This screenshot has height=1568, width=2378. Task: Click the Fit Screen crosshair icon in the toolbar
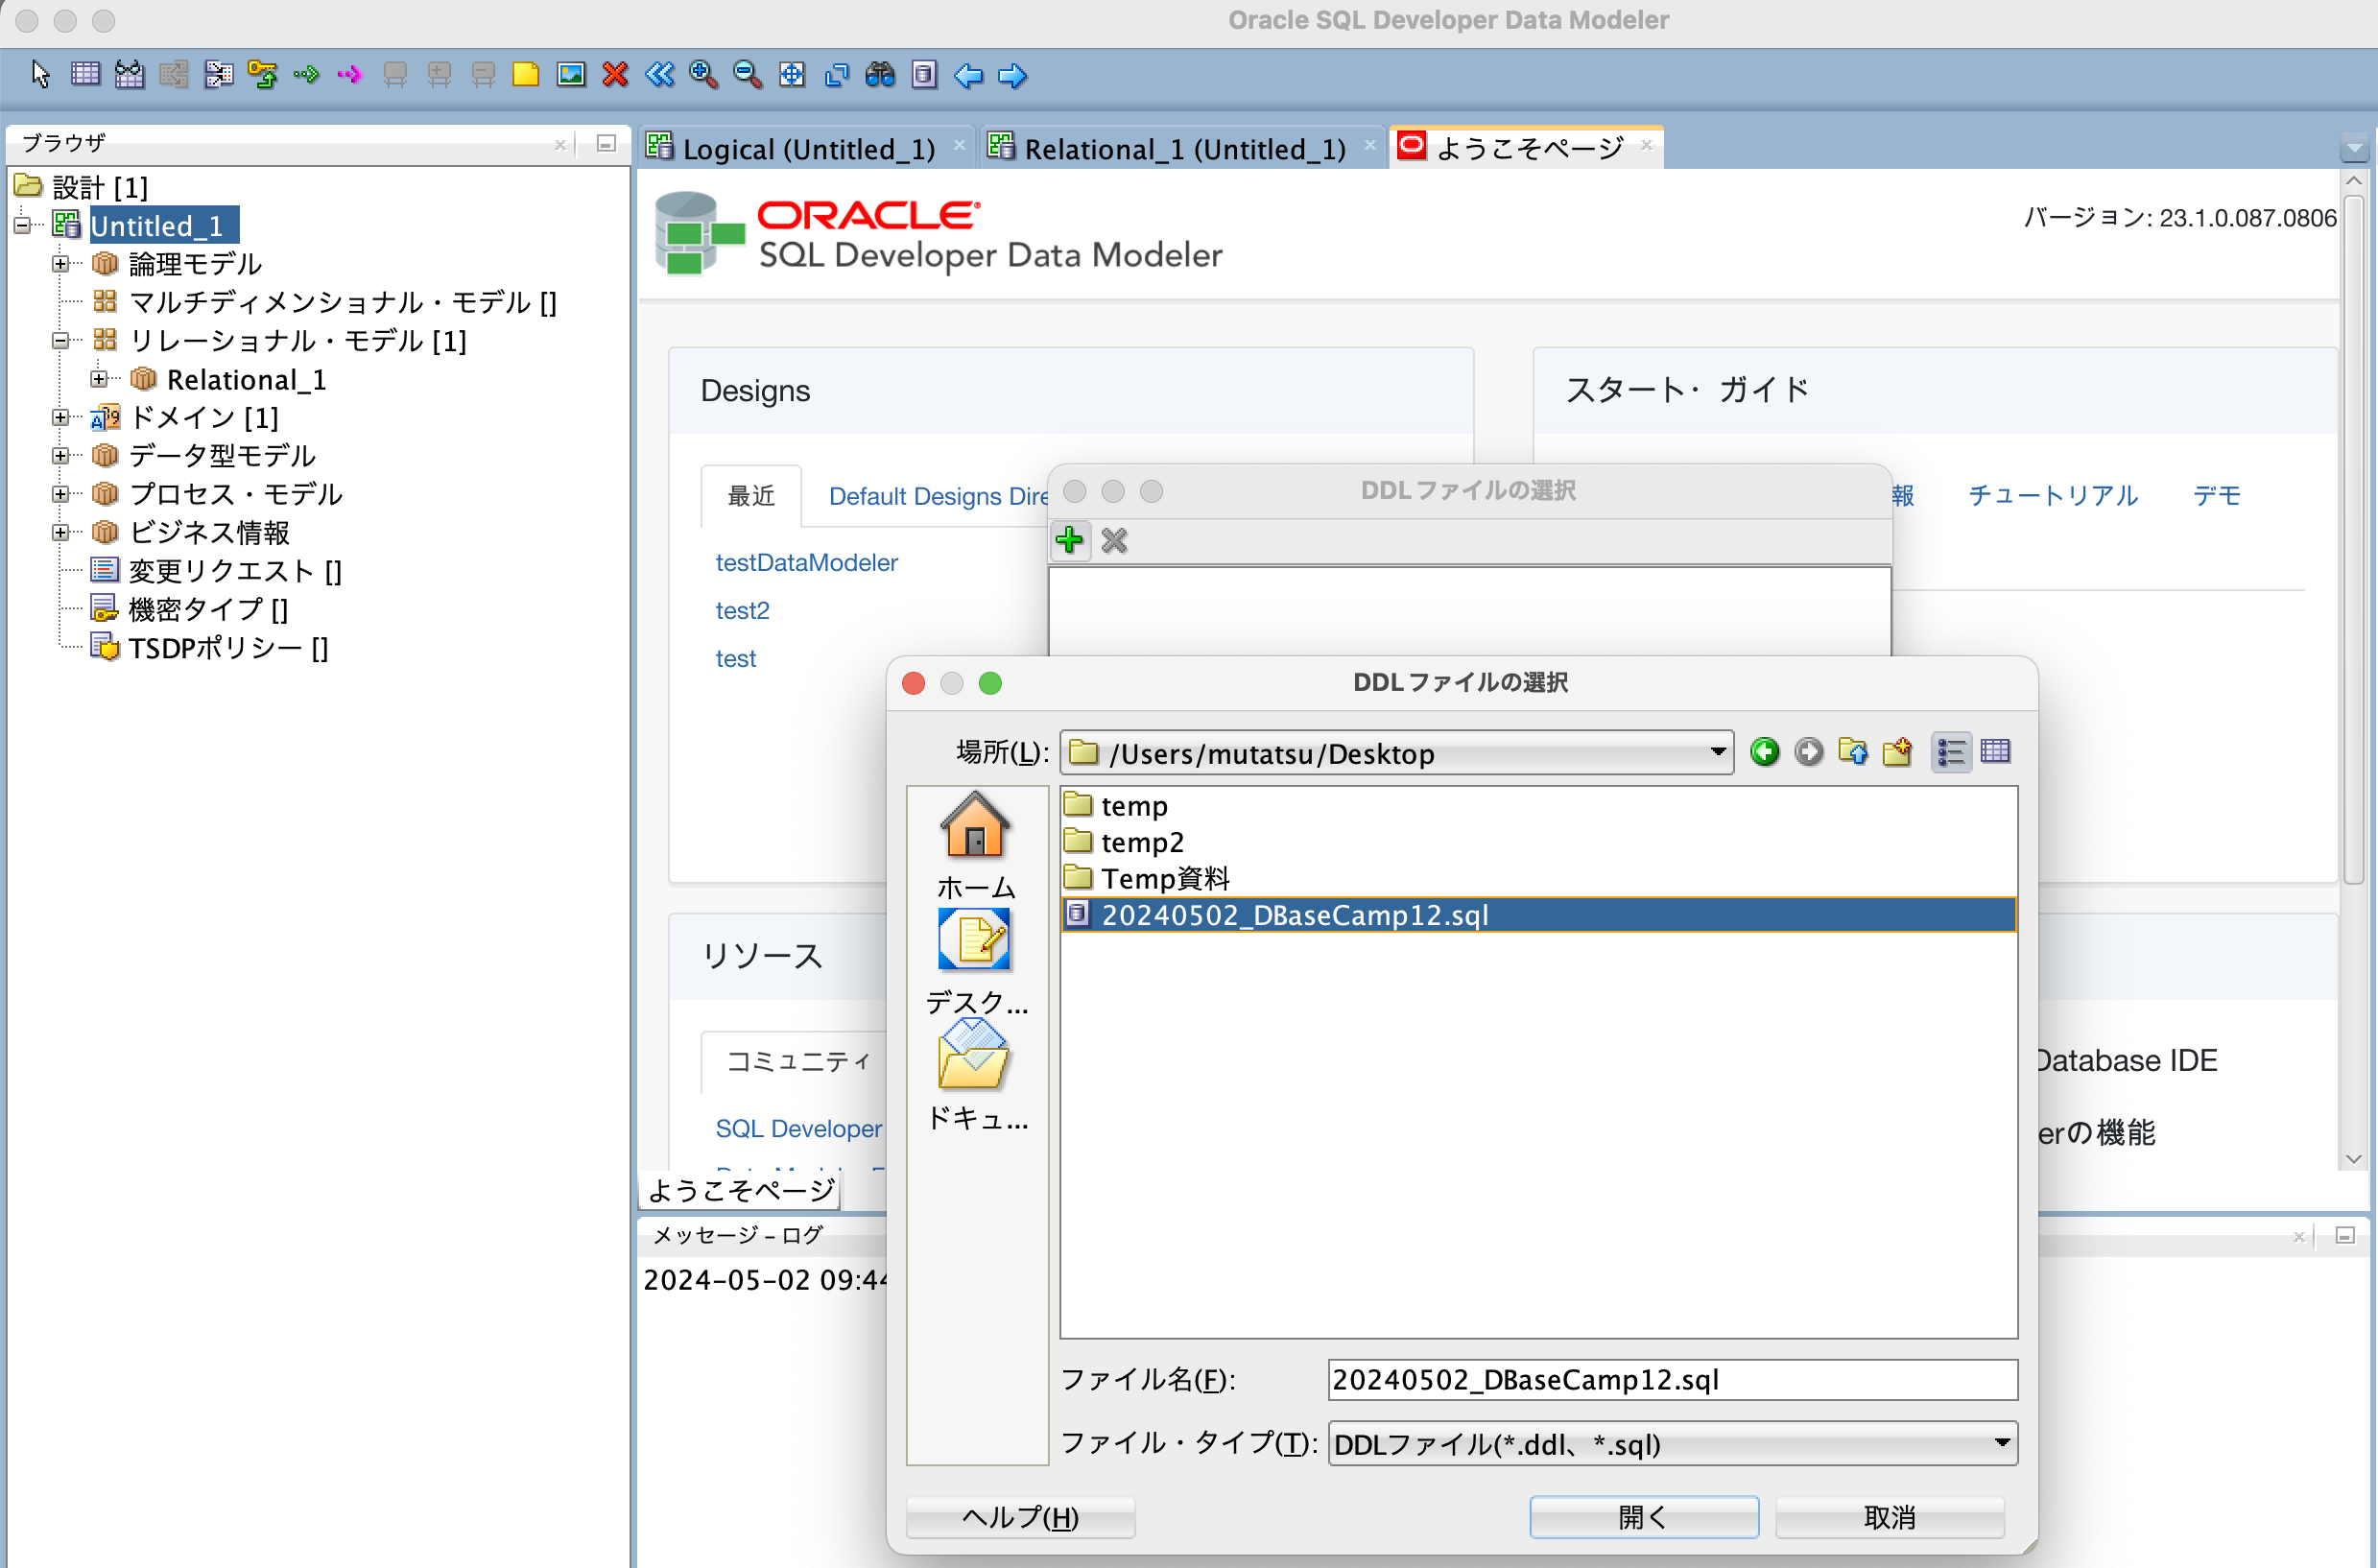[792, 75]
